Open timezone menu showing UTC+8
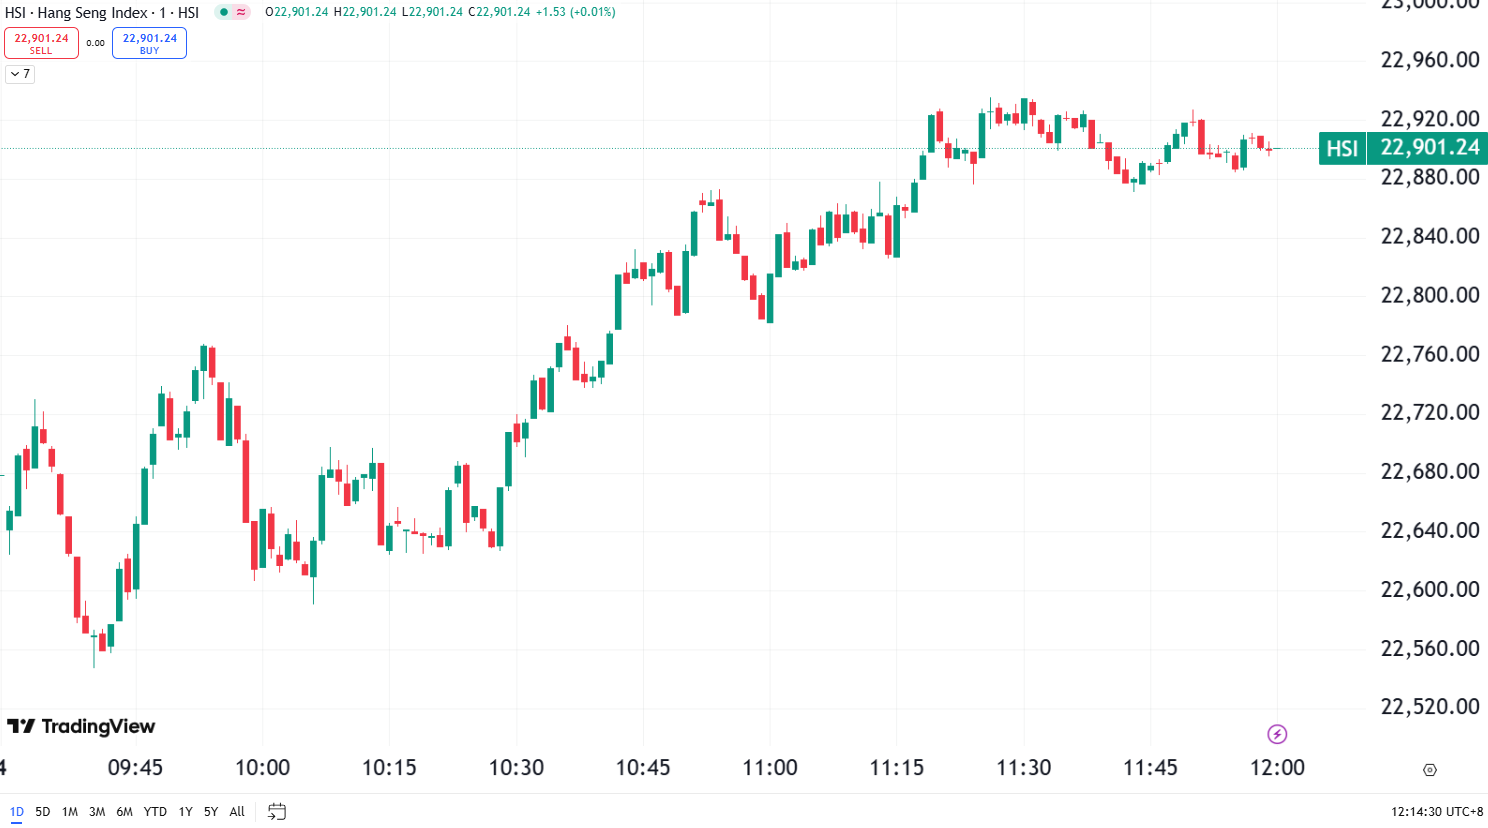Viewport: 1488px width, 828px height. click(x=1437, y=811)
